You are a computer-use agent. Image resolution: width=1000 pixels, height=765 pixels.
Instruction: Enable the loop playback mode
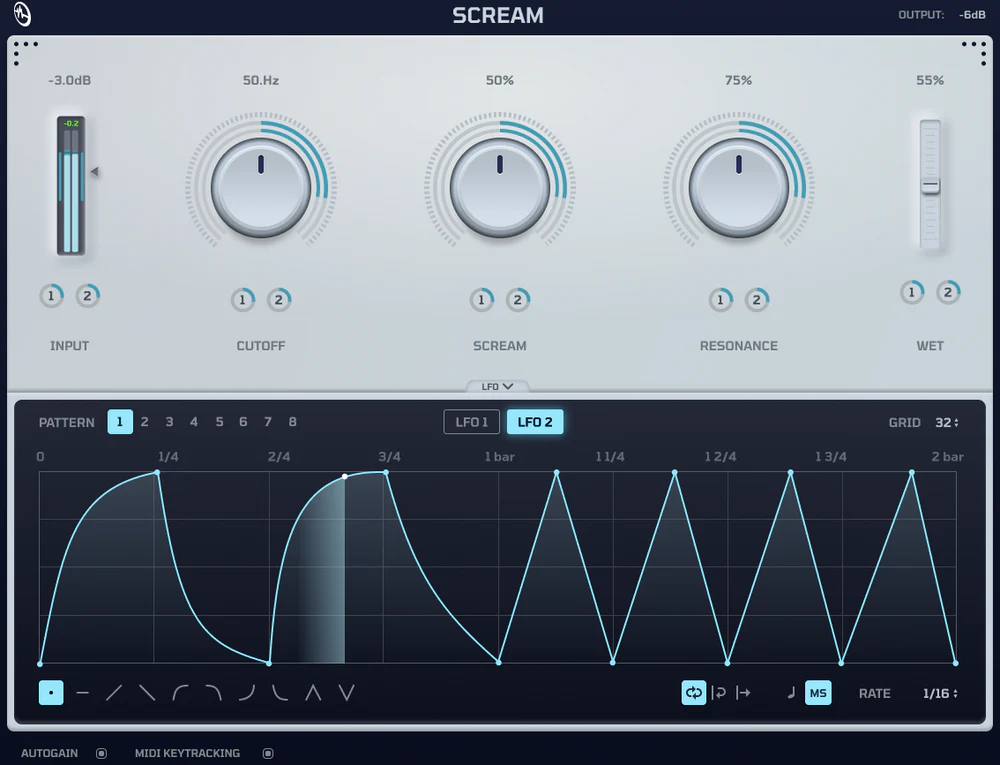click(x=694, y=692)
